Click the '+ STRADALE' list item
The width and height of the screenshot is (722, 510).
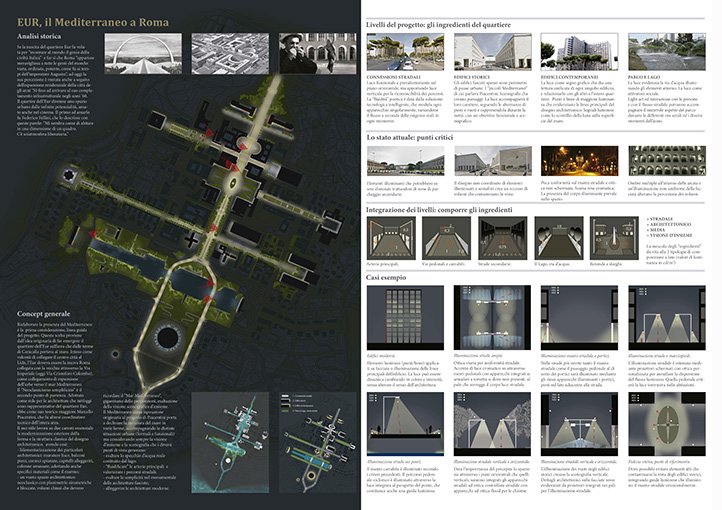coord(660,219)
